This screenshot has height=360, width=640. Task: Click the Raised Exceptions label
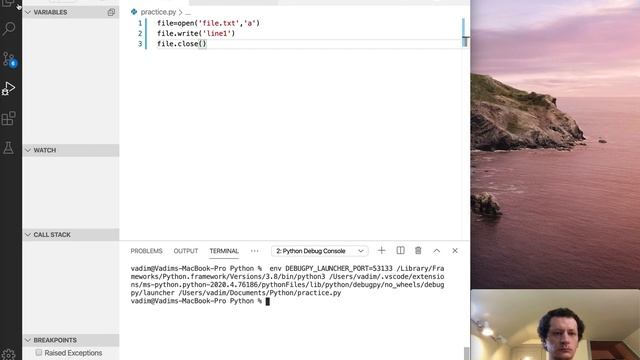coord(73,353)
